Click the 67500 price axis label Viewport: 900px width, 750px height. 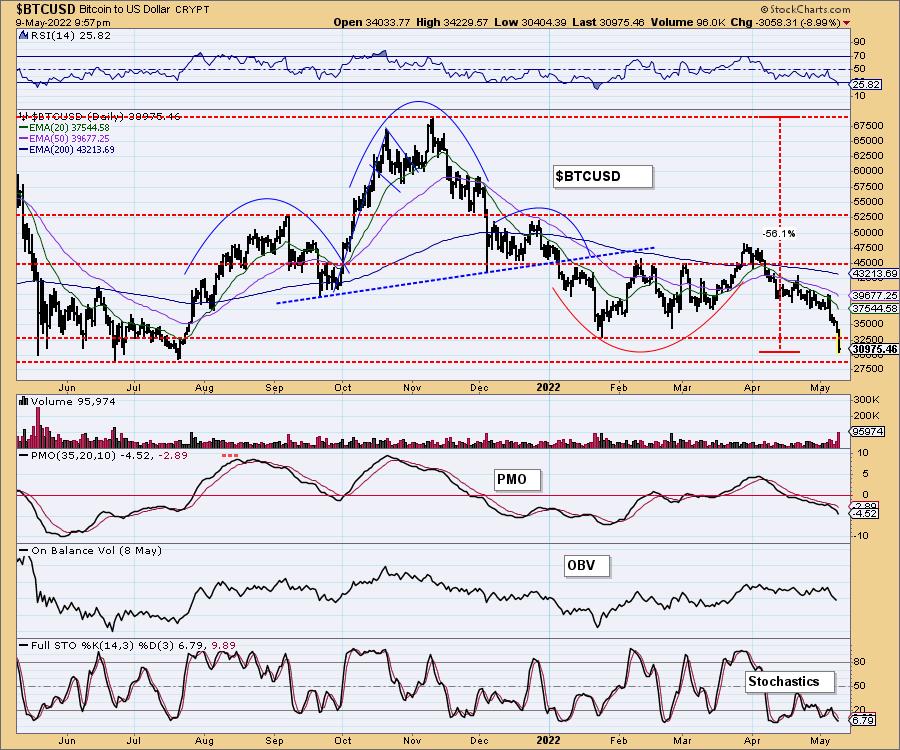(868, 126)
